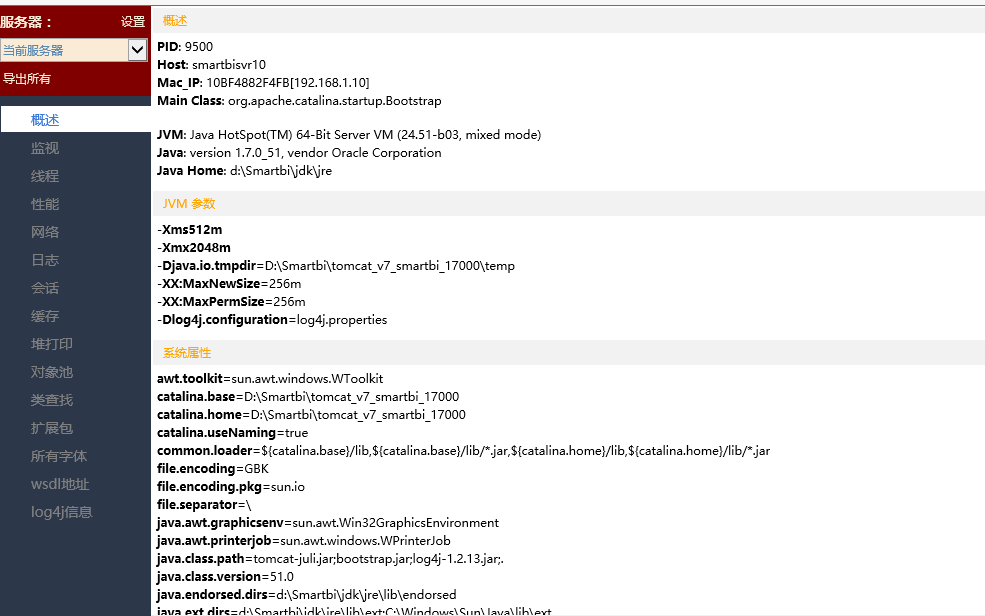Click the catalina.useNaming=true property
The height and width of the screenshot is (616, 985).
pos(232,433)
